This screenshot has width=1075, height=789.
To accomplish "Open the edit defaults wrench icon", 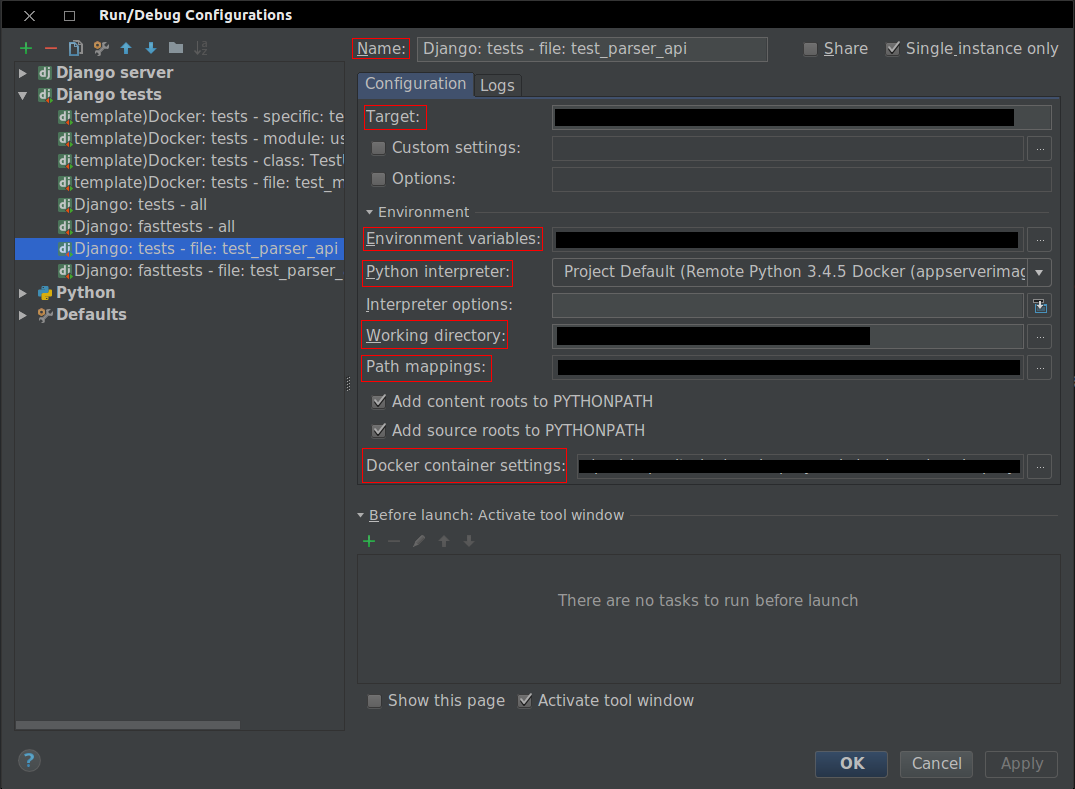I will 101,48.
